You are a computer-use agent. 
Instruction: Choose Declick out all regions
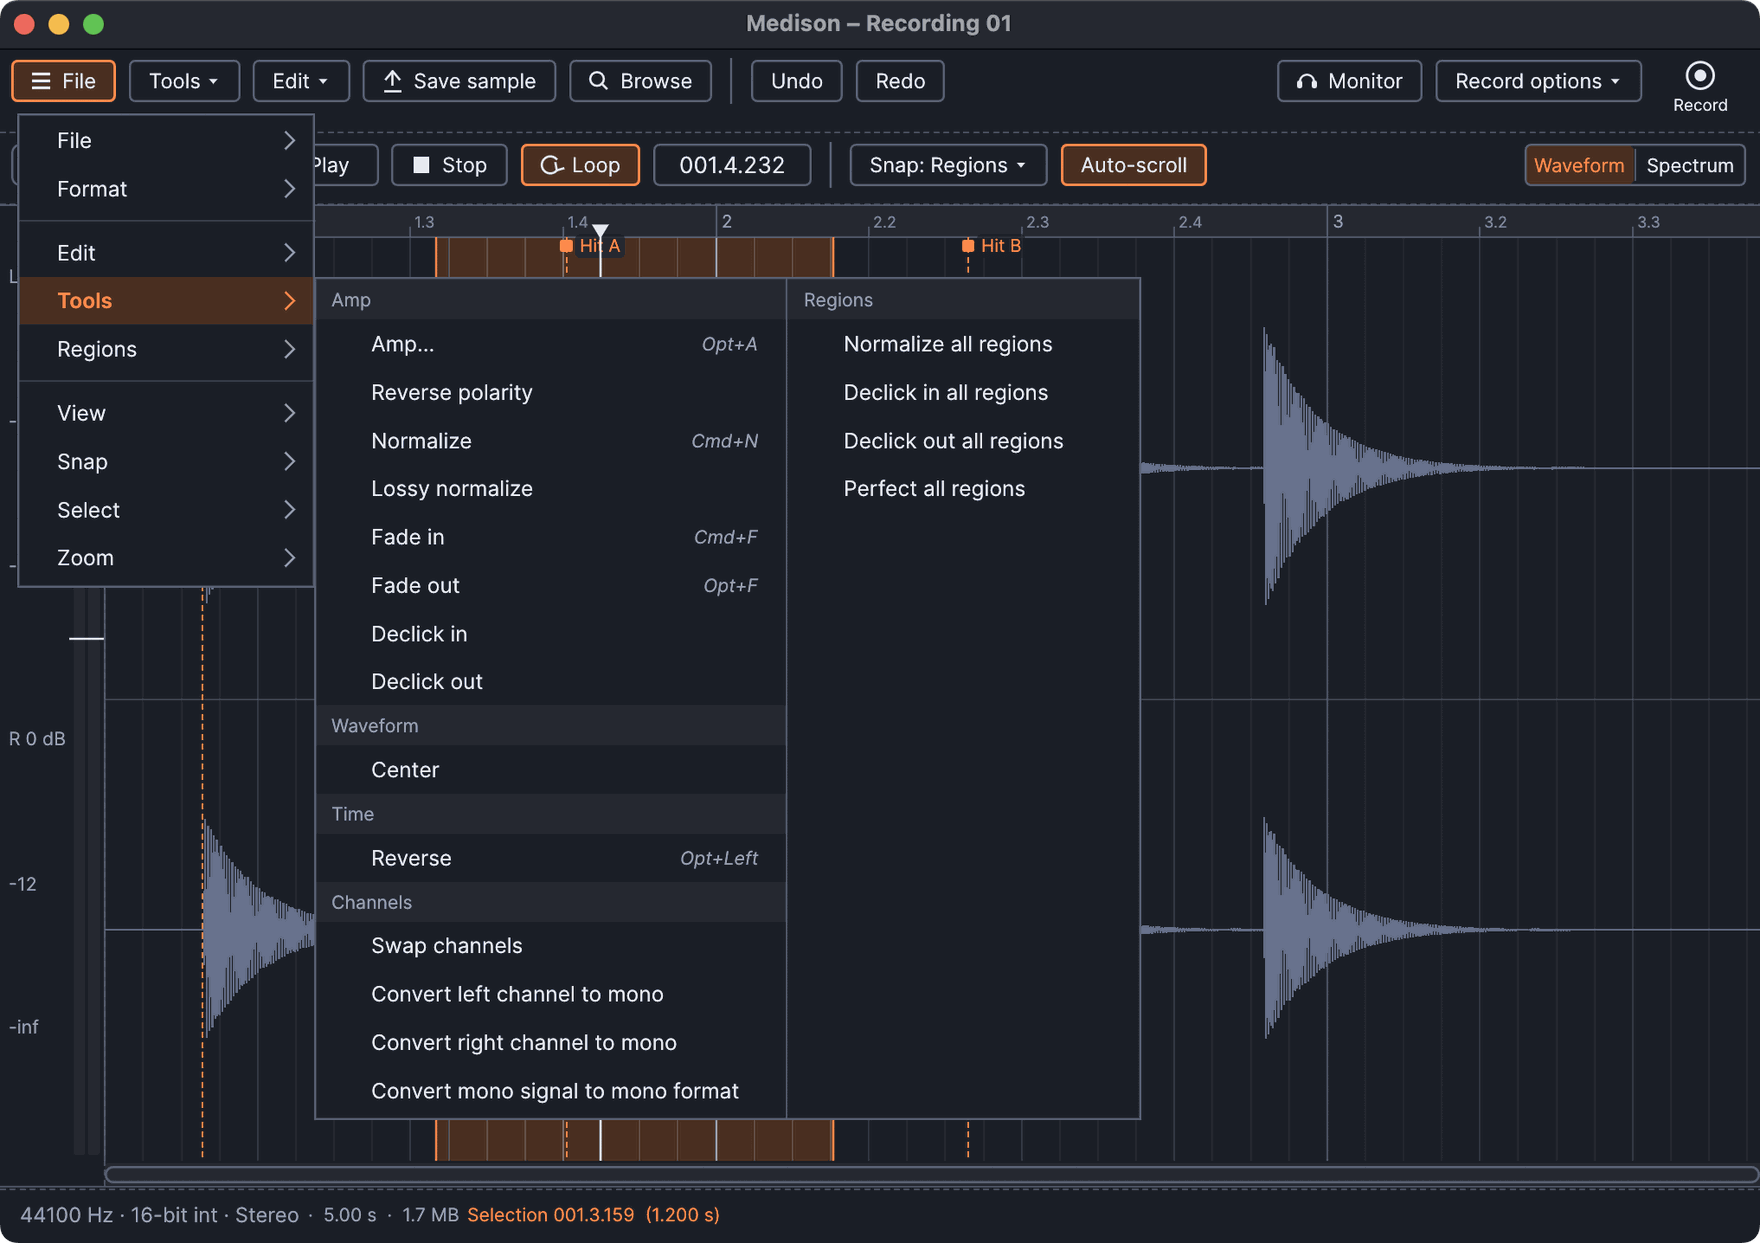pyautogui.click(x=964, y=441)
